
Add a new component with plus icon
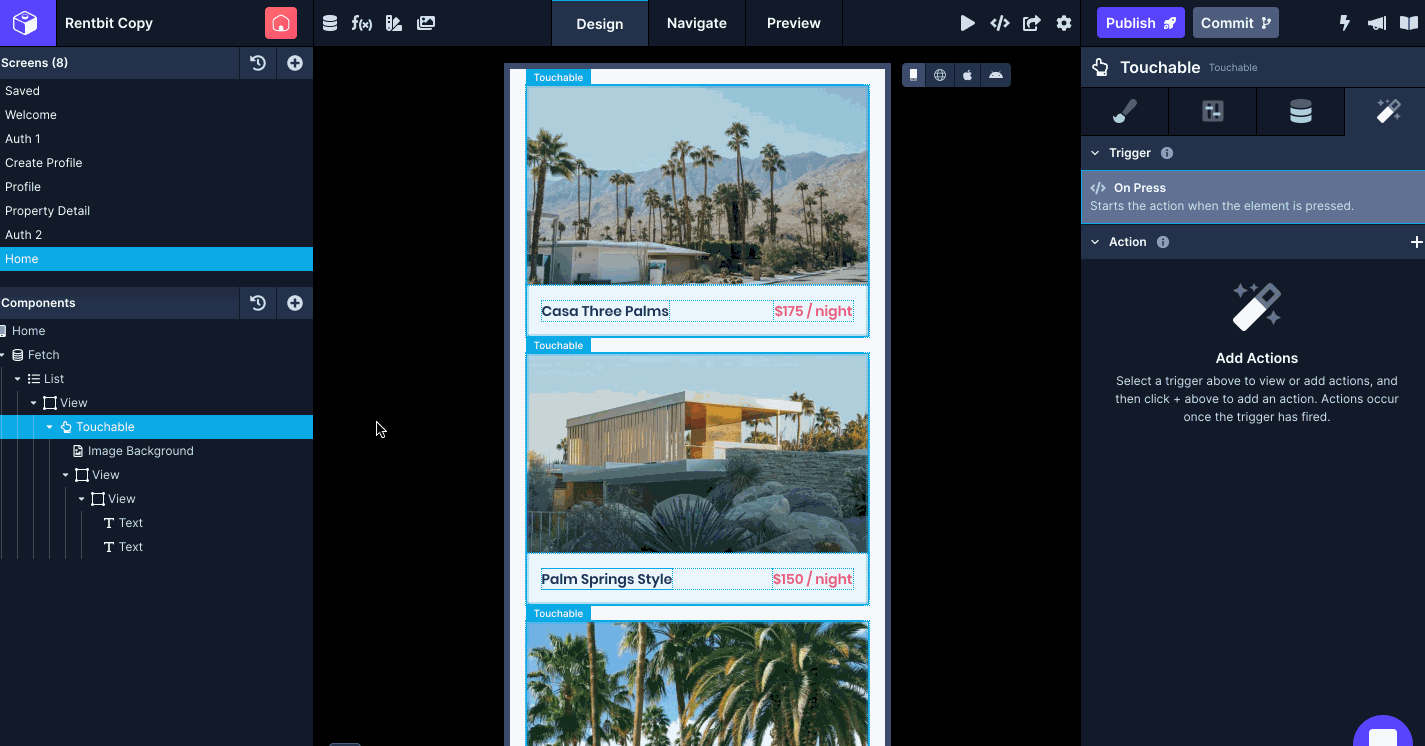(295, 303)
